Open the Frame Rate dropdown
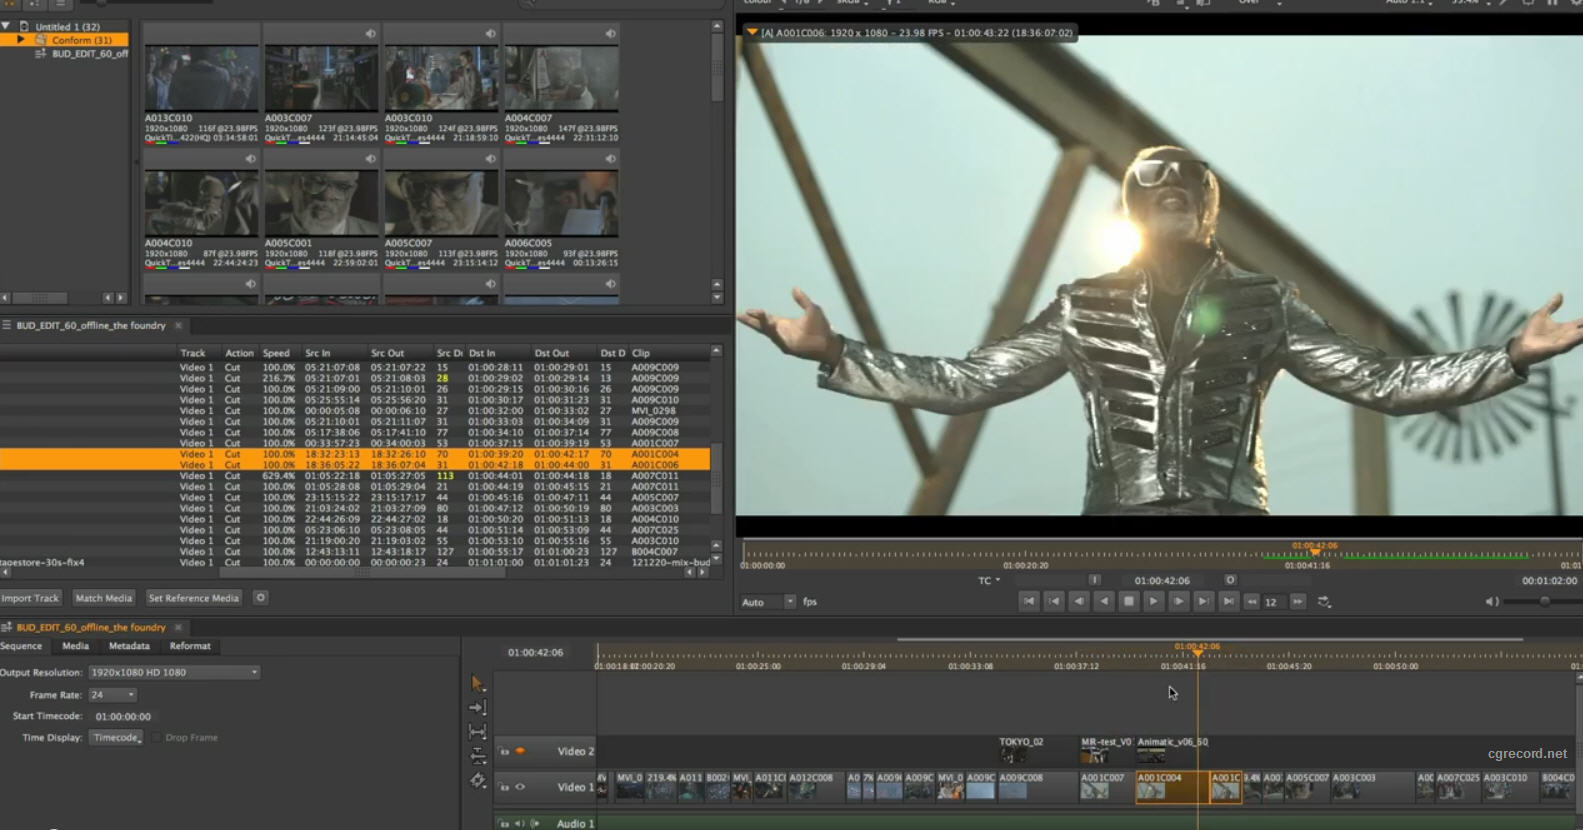 coord(112,695)
